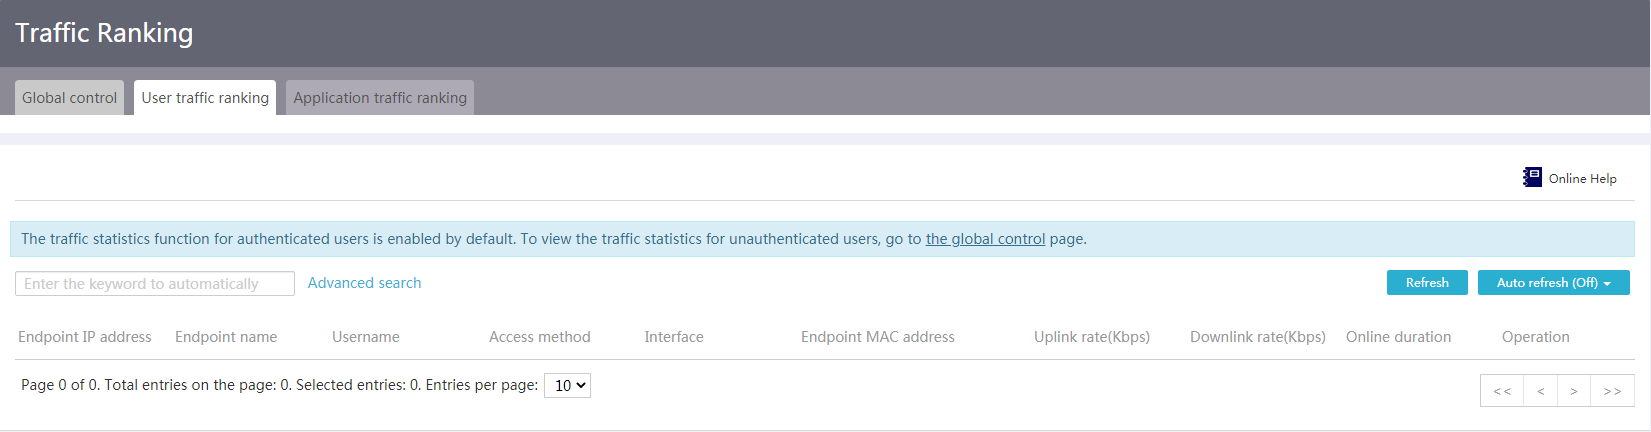This screenshot has width=1651, height=432.
Task: Focus the keyword search input field
Action: pos(155,284)
